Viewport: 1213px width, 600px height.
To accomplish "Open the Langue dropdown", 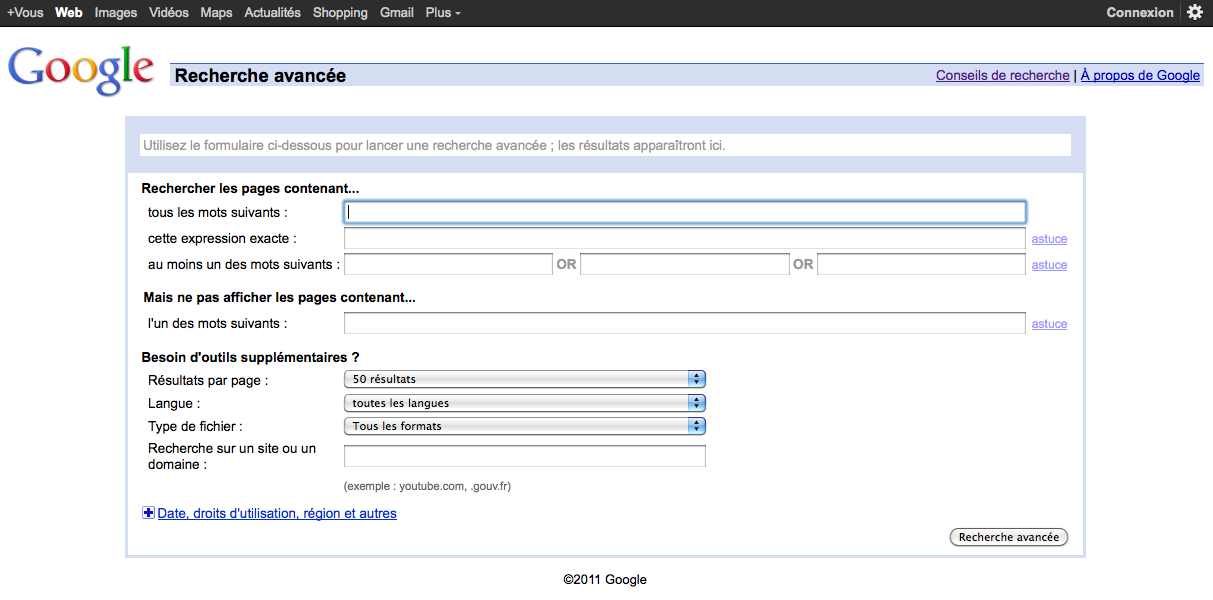I will pos(525,403).
